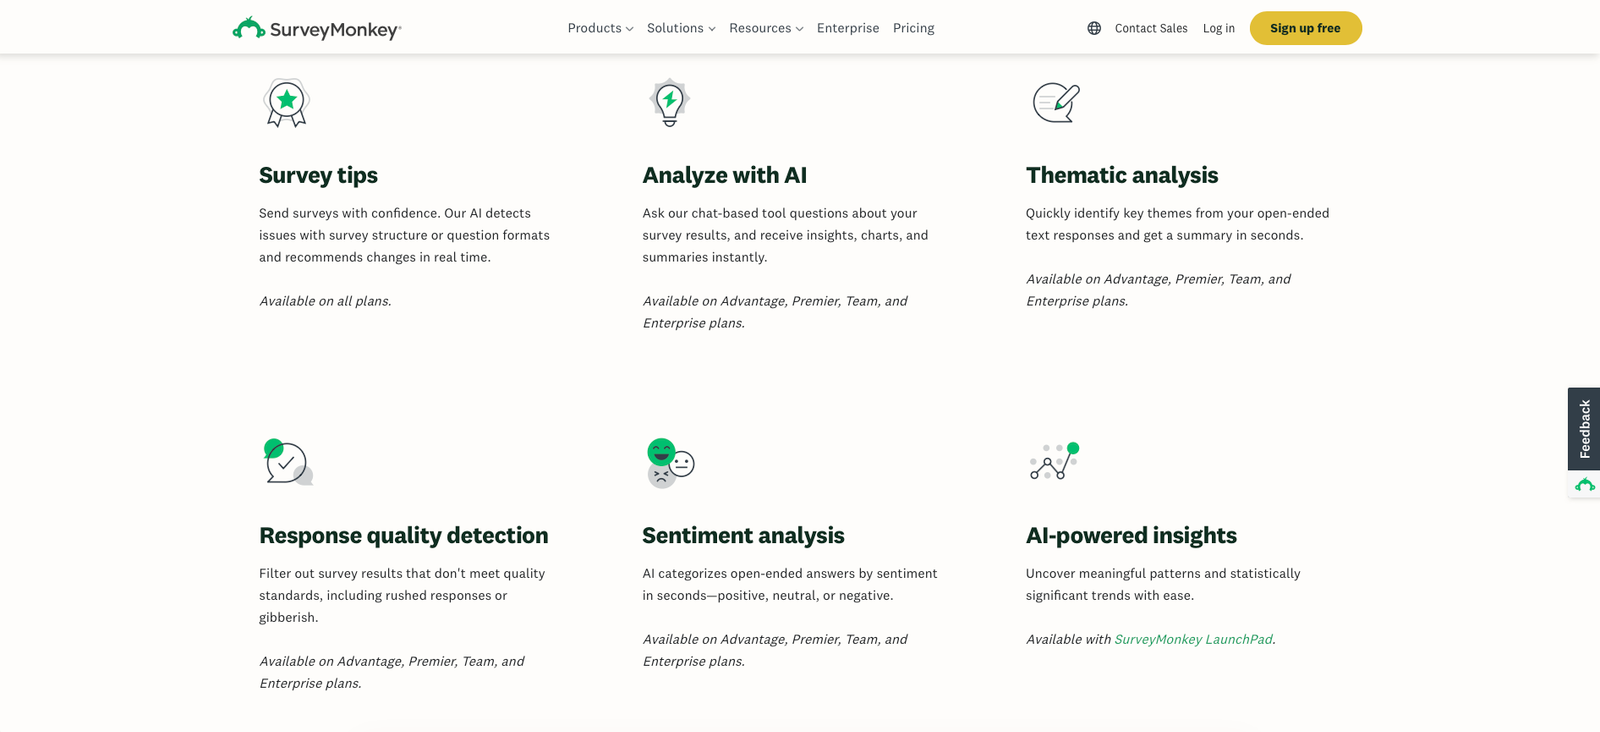Click the 'Uncover meaningful patterns' description
The image size is (1600, 732).
1163,584
